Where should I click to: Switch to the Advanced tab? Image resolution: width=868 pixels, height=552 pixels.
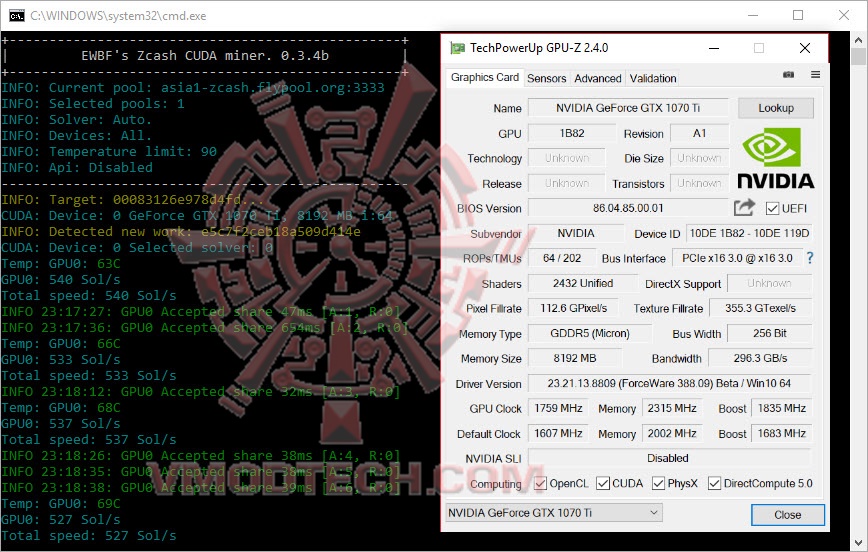(598, 79)
